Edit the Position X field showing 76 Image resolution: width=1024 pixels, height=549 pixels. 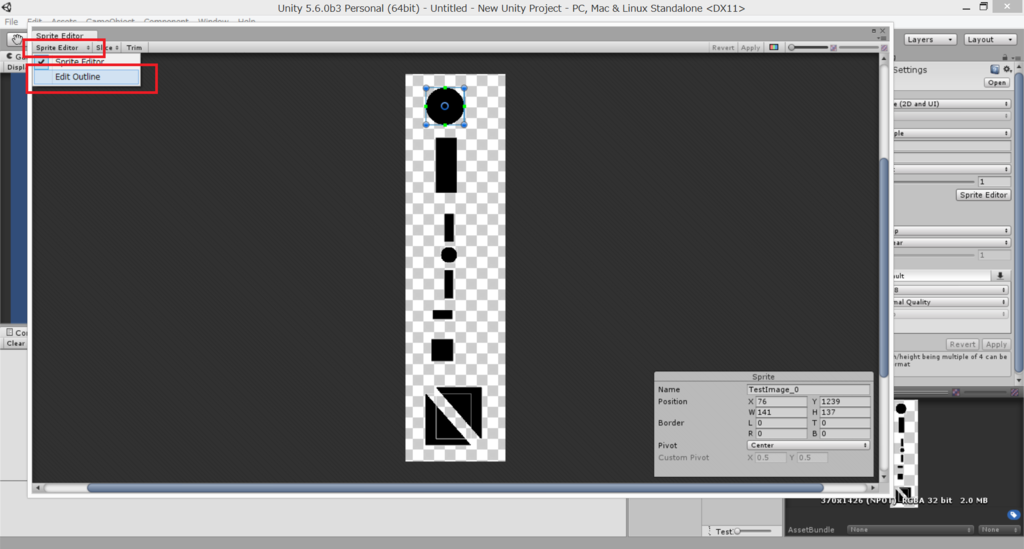[x=781, y=402]
